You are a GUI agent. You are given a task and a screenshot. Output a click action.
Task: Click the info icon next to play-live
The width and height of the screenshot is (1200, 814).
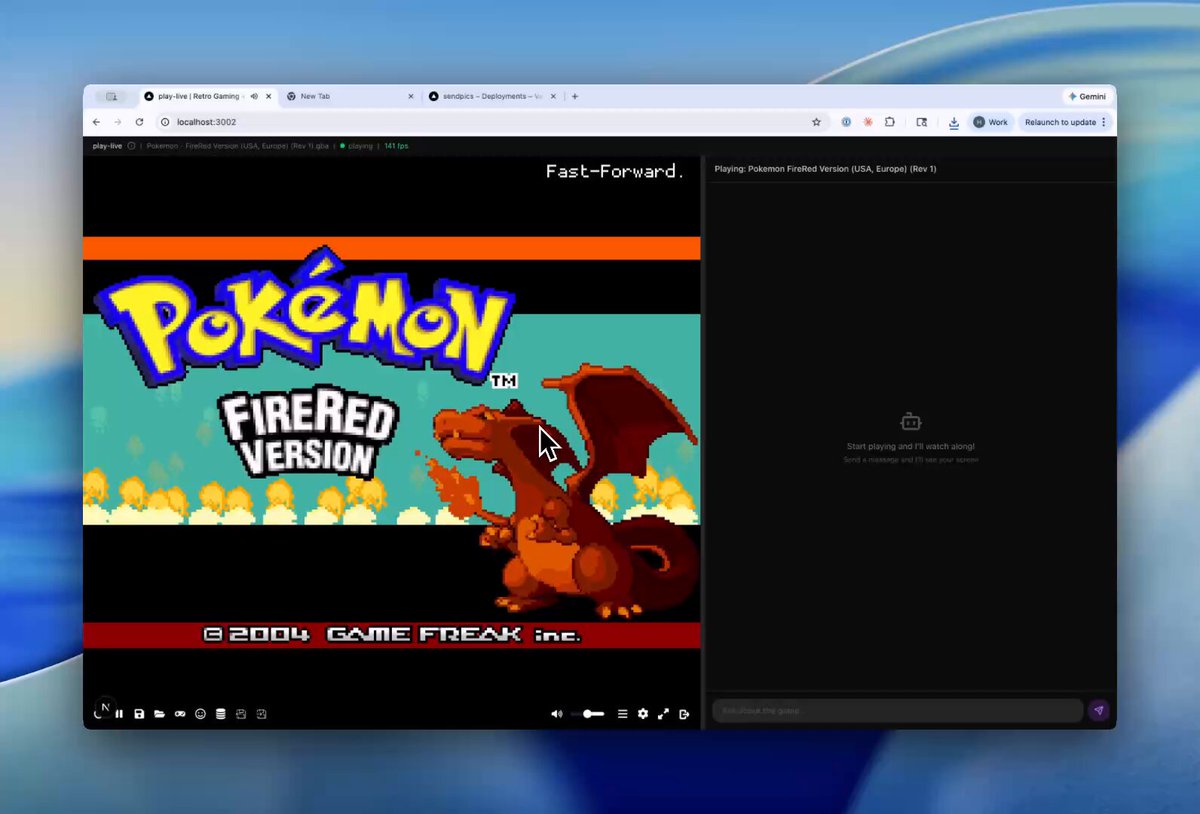coord(132,146)
